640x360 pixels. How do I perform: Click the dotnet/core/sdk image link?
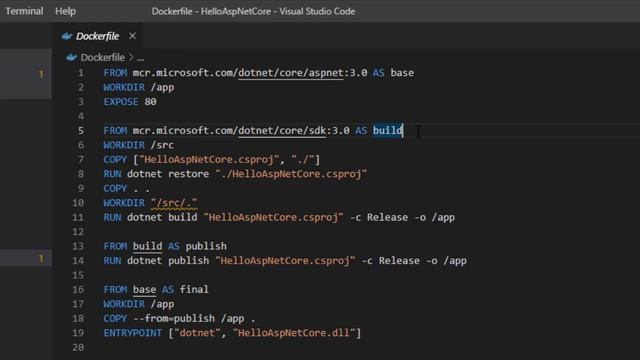point(282,131)
